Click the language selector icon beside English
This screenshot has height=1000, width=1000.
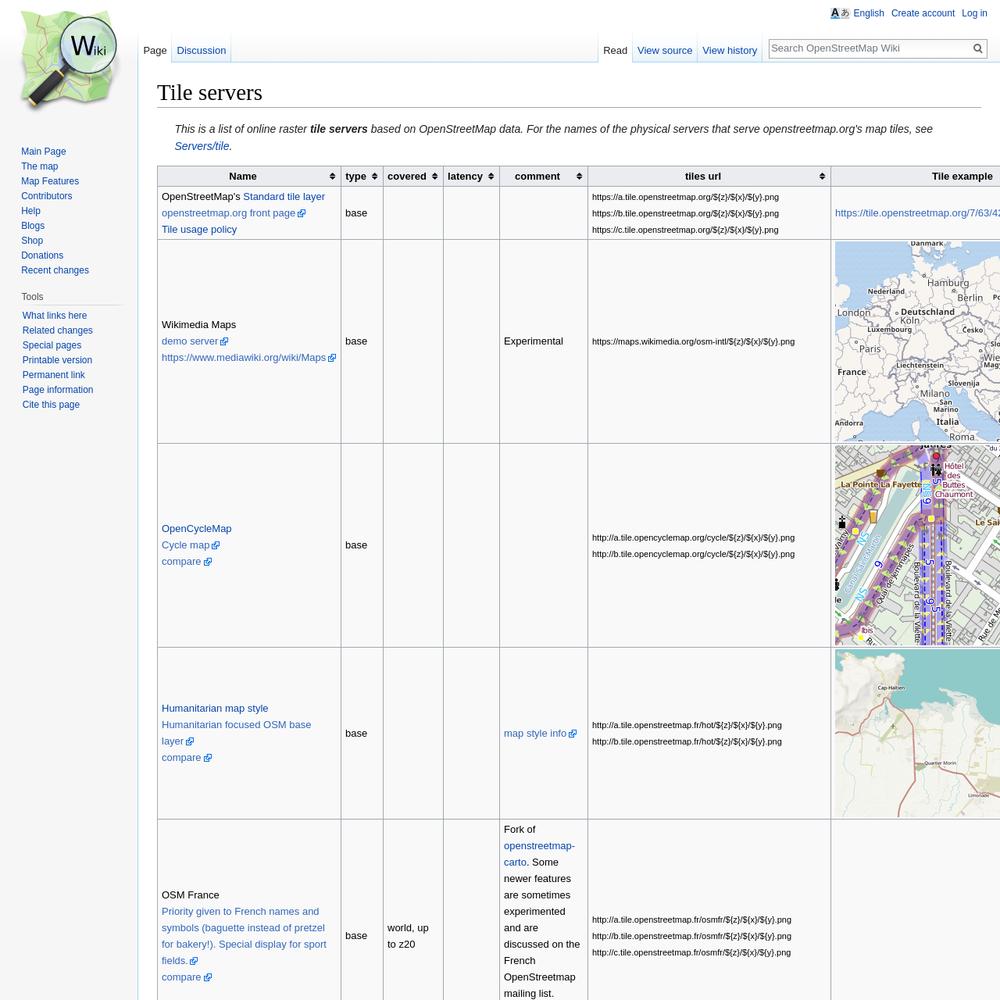coord(839,13)
